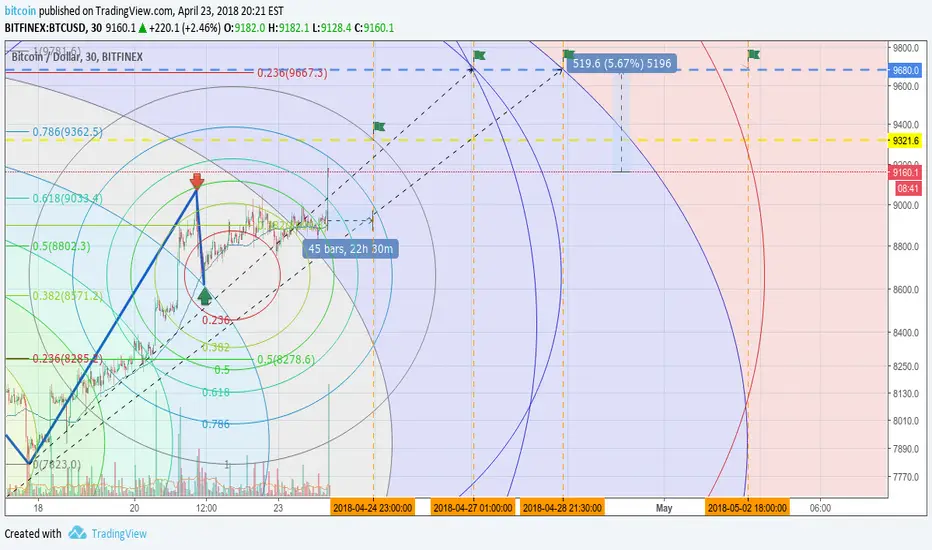Click 7770.0 on the price axis
Image resolution: width=932 pixels, height=550 pixels.
pos(906,477)
